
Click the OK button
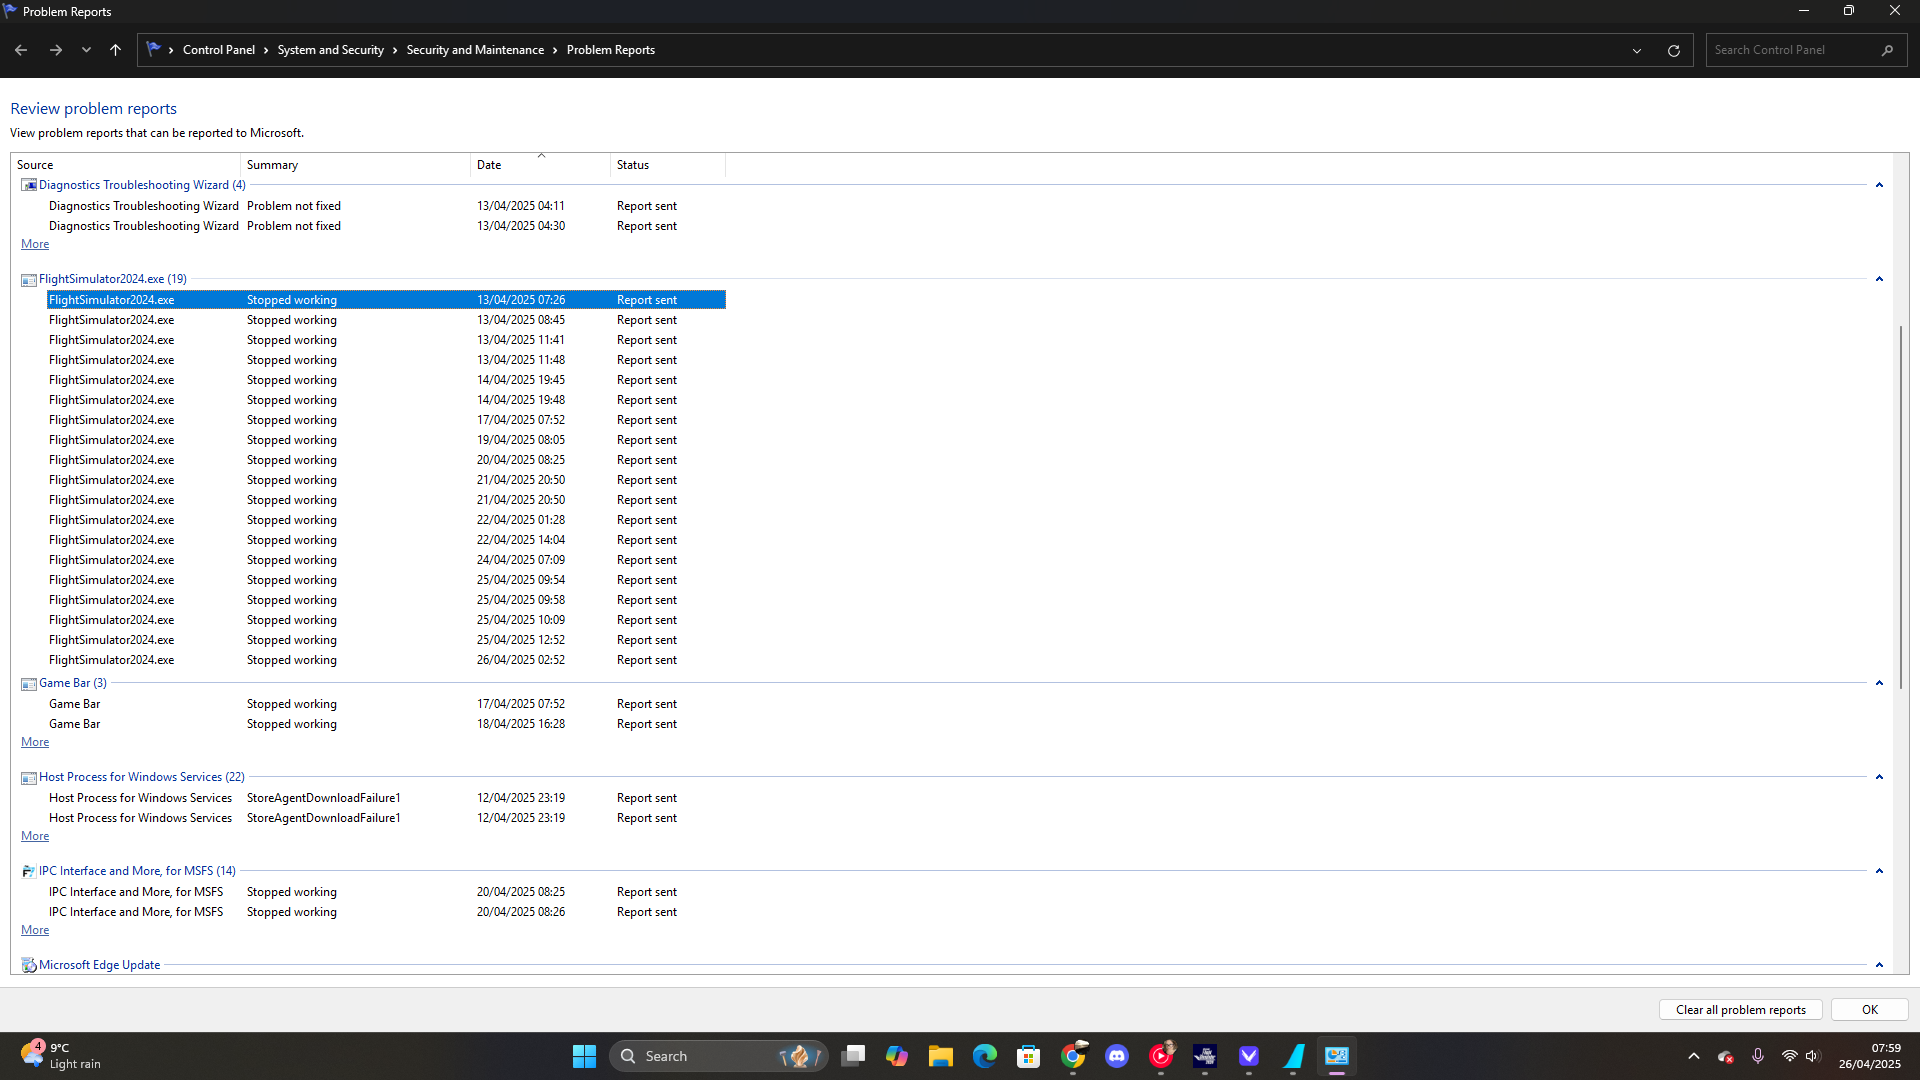click(x=1870, y=1010)
